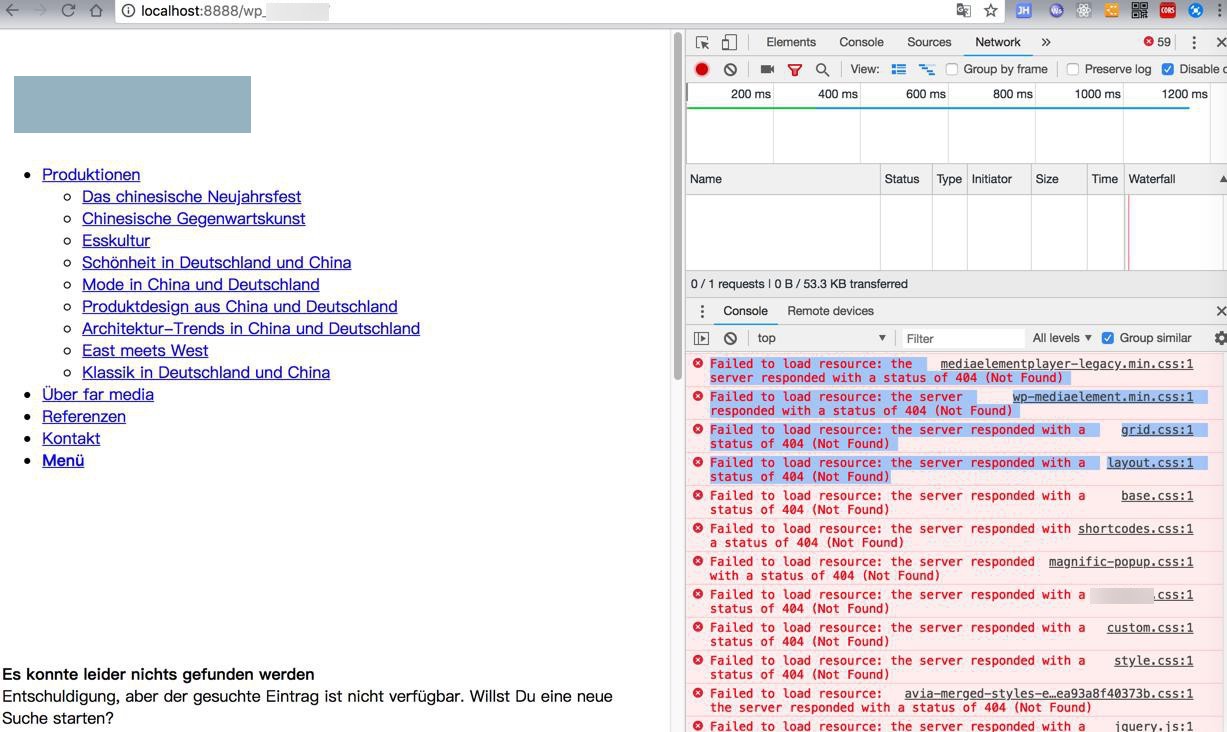The image size is (1227, 732).
Task: Open the All levels dropdown
Action: 1062,338
